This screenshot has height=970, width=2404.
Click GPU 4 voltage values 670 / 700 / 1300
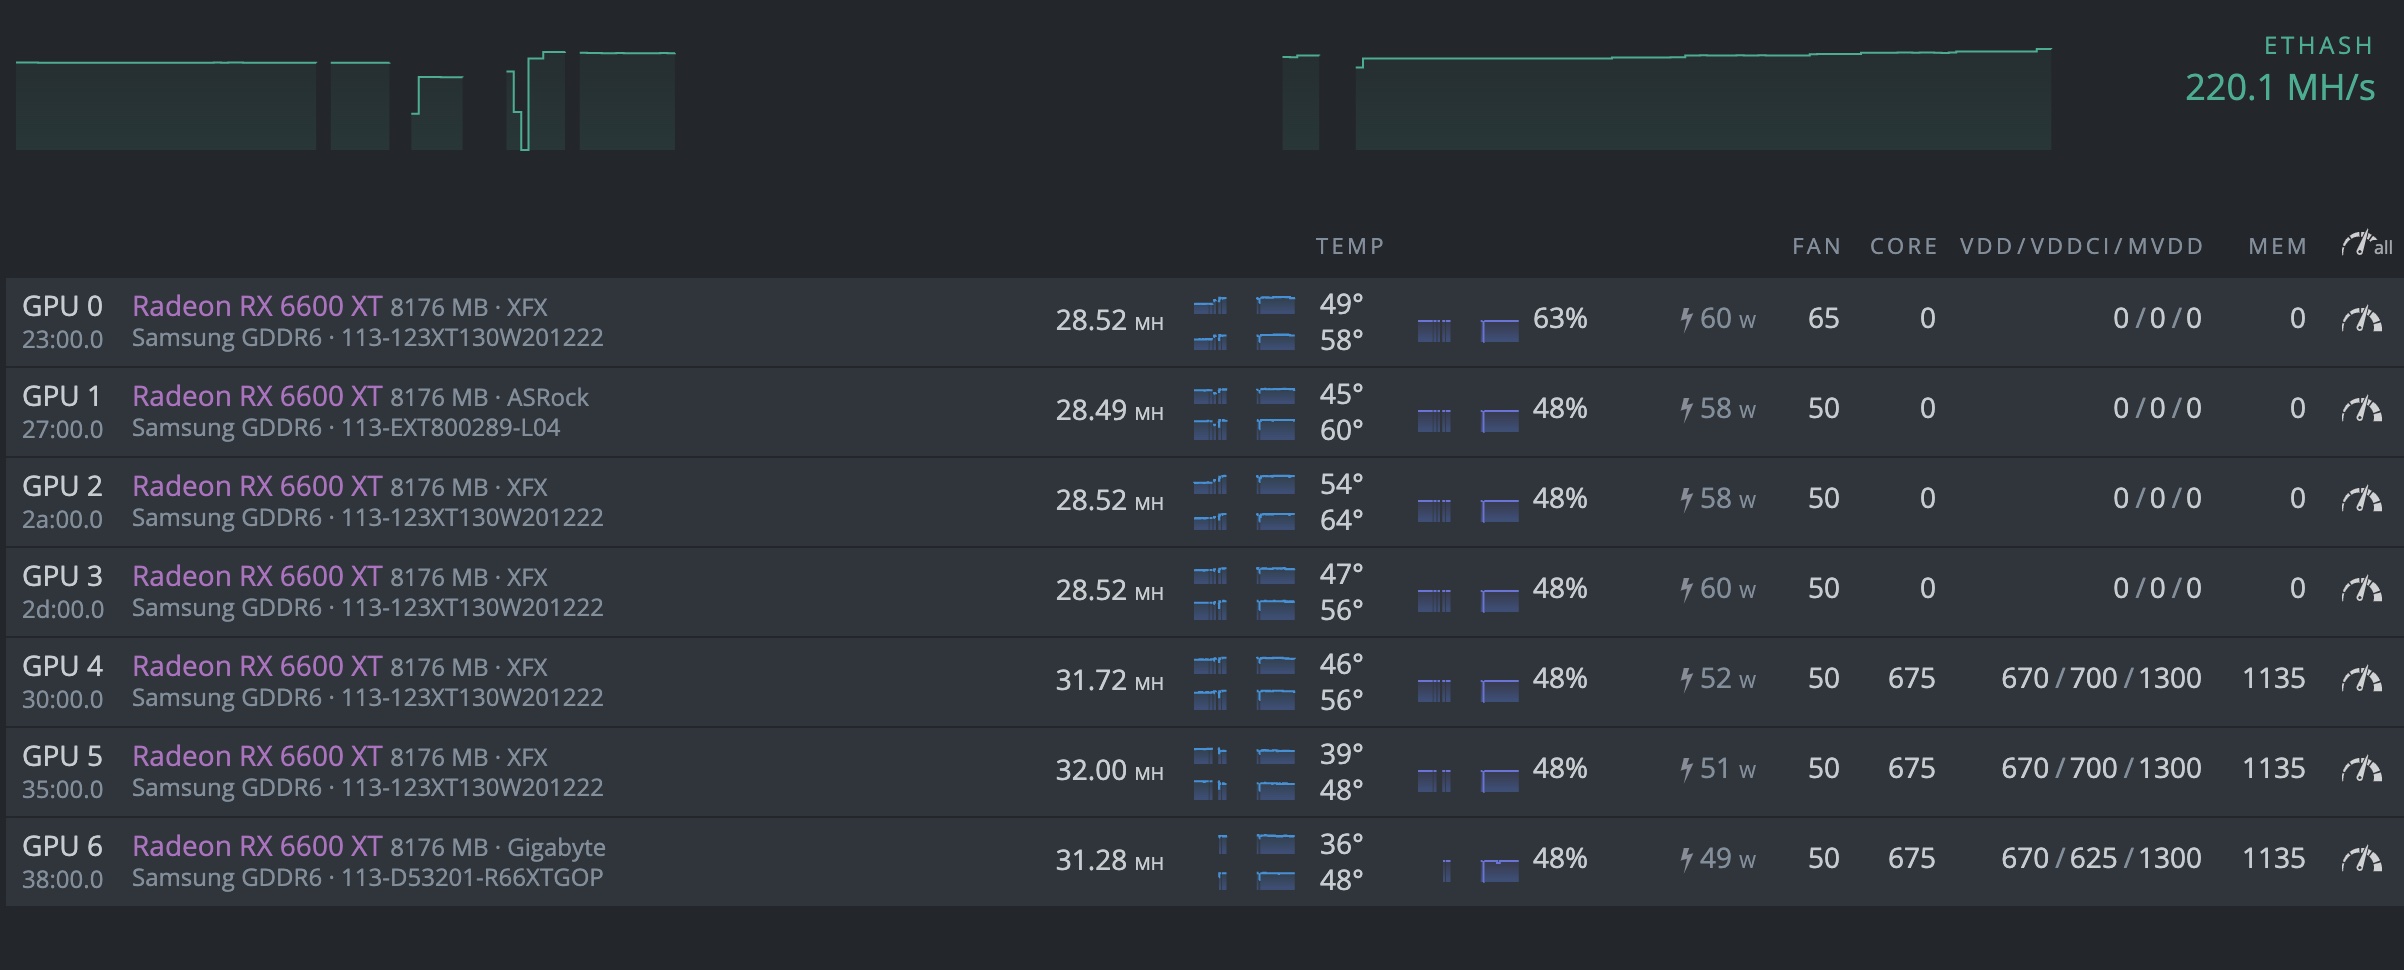click(2100, 679)
